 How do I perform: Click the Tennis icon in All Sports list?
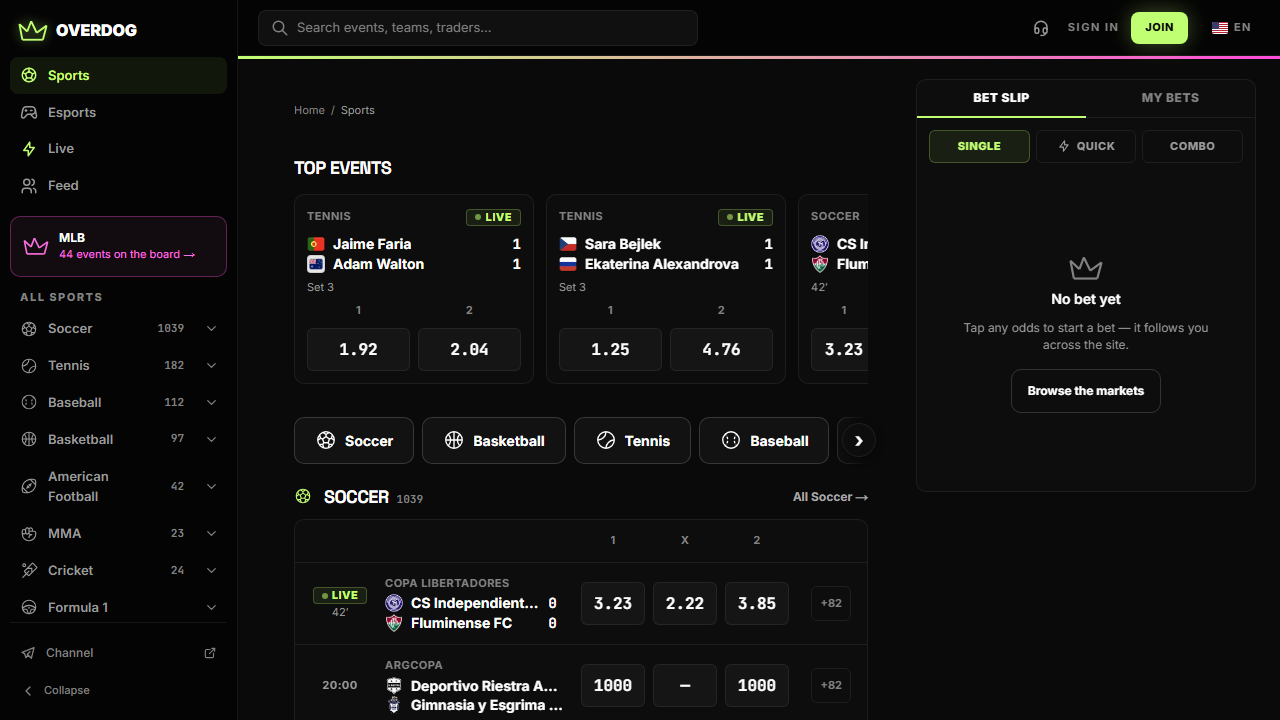pyautogui.click(x=29, y=366)
